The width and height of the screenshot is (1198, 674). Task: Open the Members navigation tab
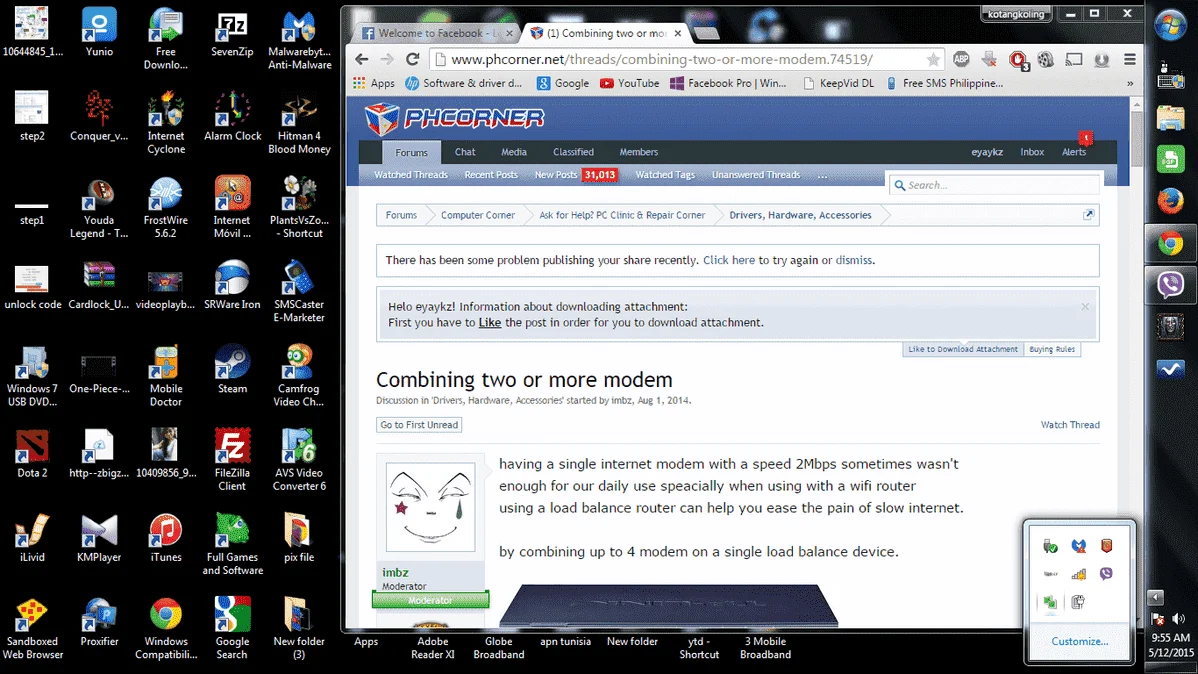click(639, 152)
